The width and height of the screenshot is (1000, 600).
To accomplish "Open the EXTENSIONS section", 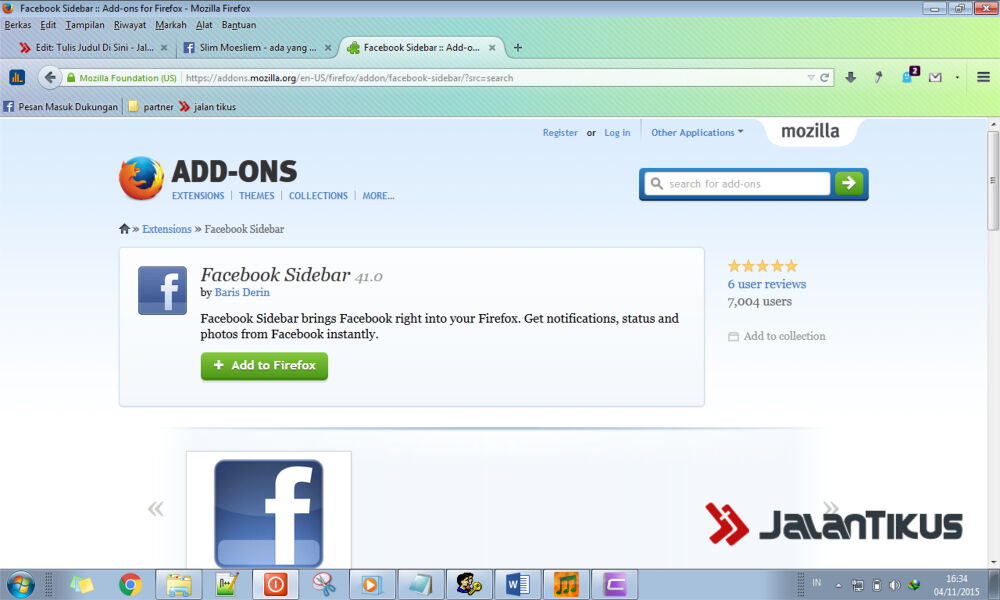I will (x=197, y=195).
